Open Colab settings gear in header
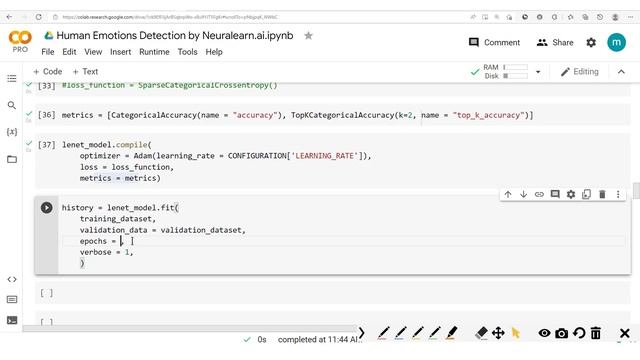The width and height of the screenshot is (640, 360). coord(591,42)
